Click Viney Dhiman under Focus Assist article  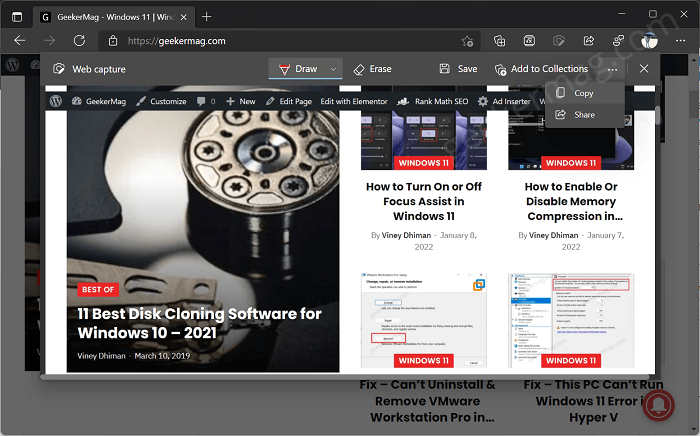click(x=406, y=235)
